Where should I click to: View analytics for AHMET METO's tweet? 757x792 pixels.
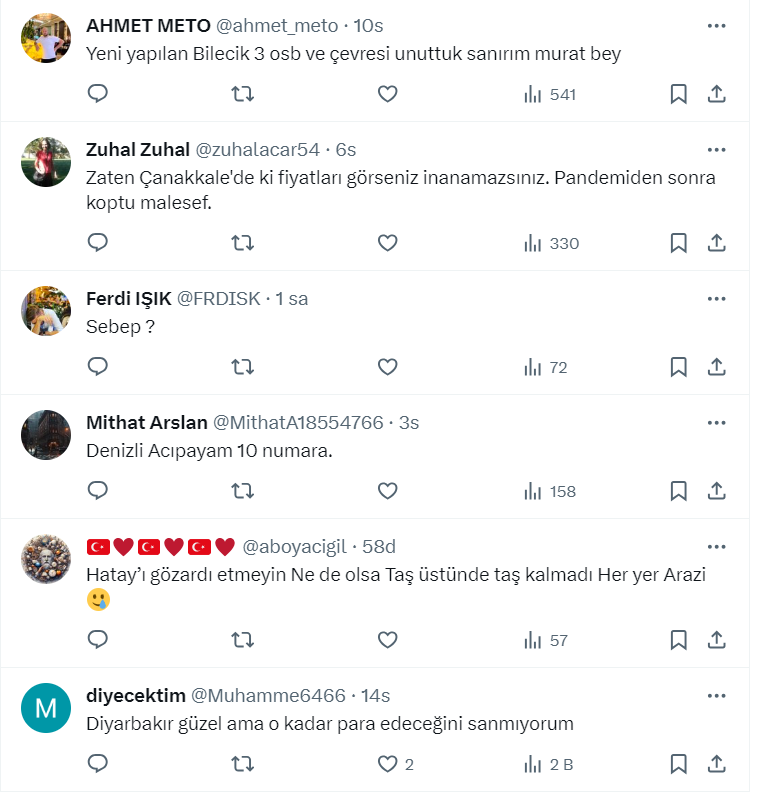click(x=550, y=94)
